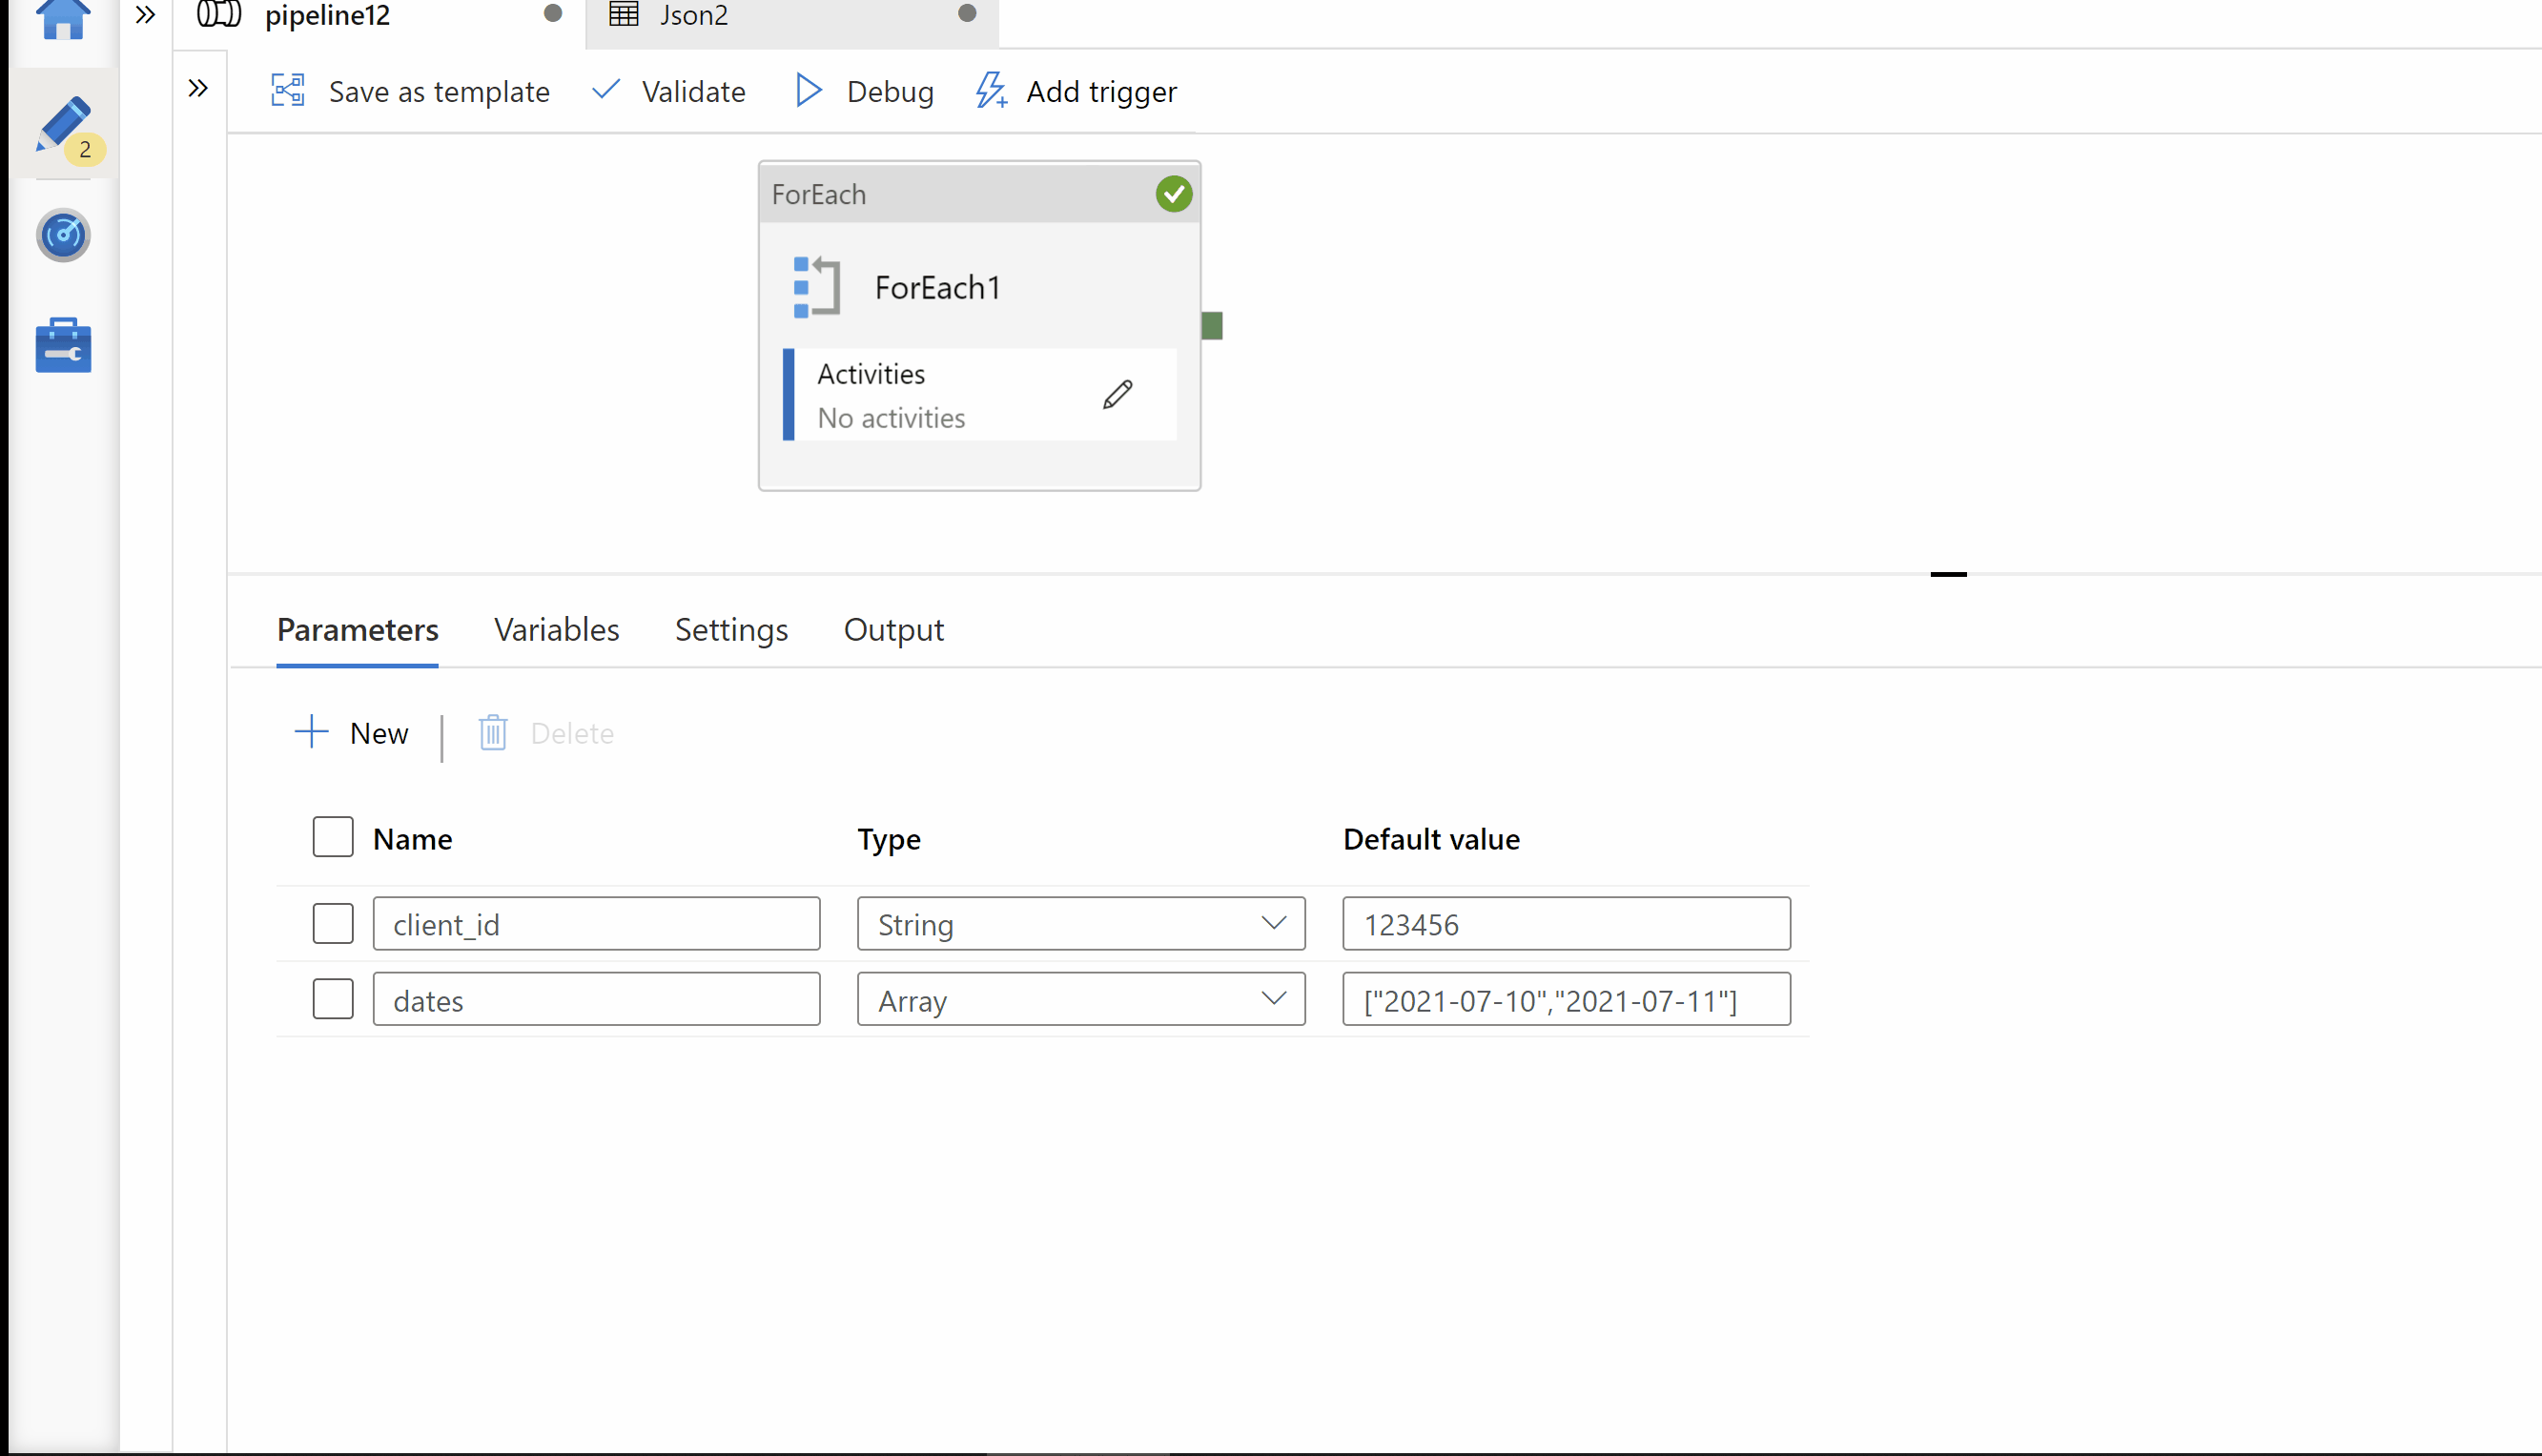The height and width of the screenshot is (1456, 2542).
Task: Open the Monitor gauge icon
Action: [x=63, y=236]
